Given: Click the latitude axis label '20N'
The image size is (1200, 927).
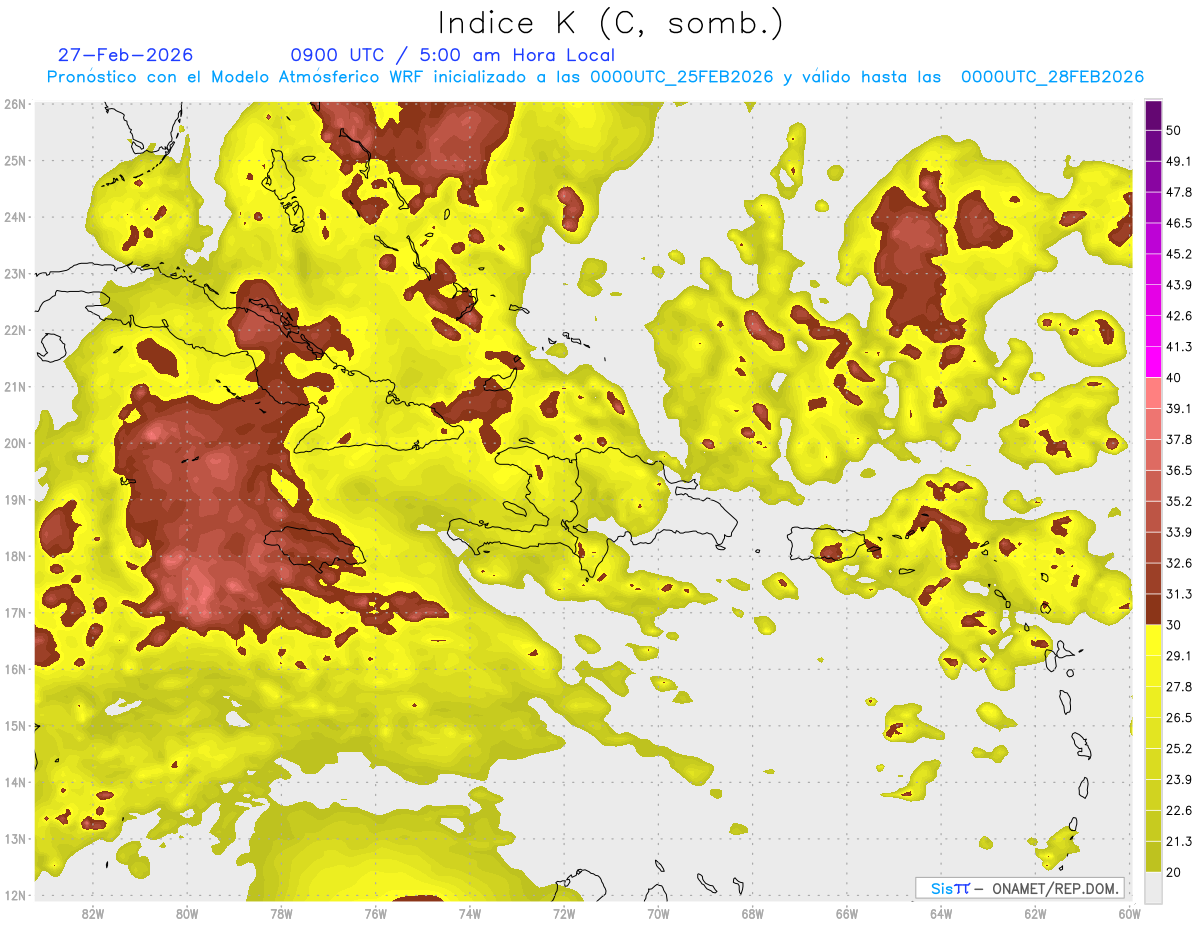Looking at the screenshot, I should pyautogui.click(x=15, y=443).
